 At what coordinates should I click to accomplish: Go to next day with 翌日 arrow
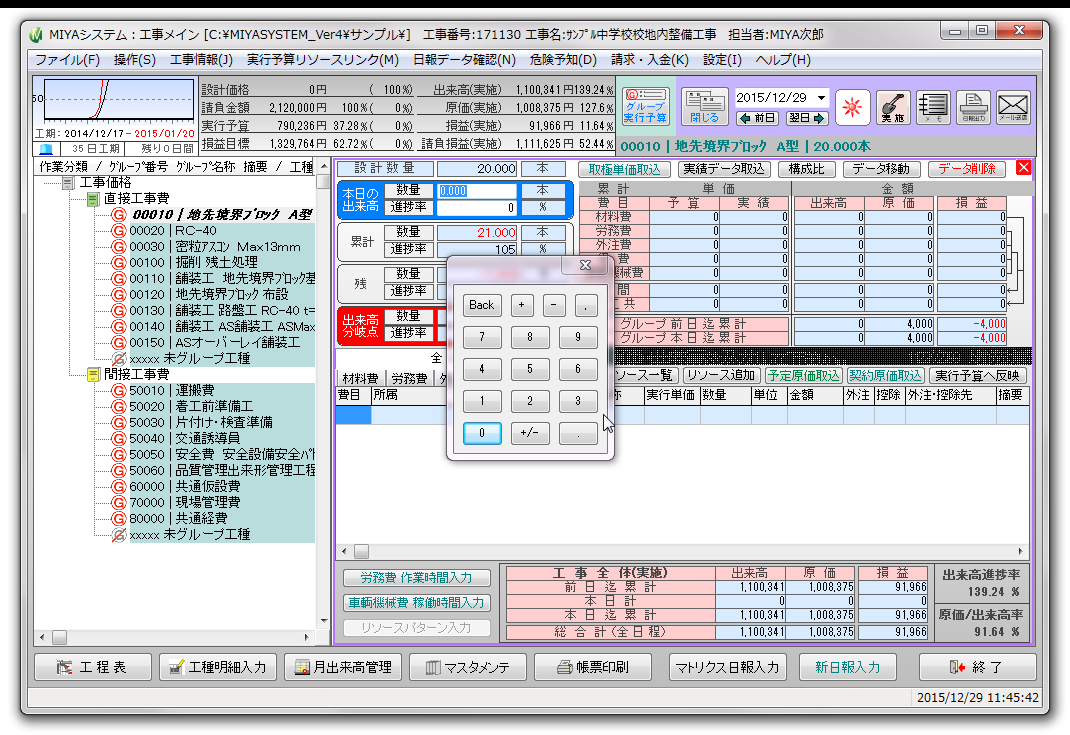[807, 118]
